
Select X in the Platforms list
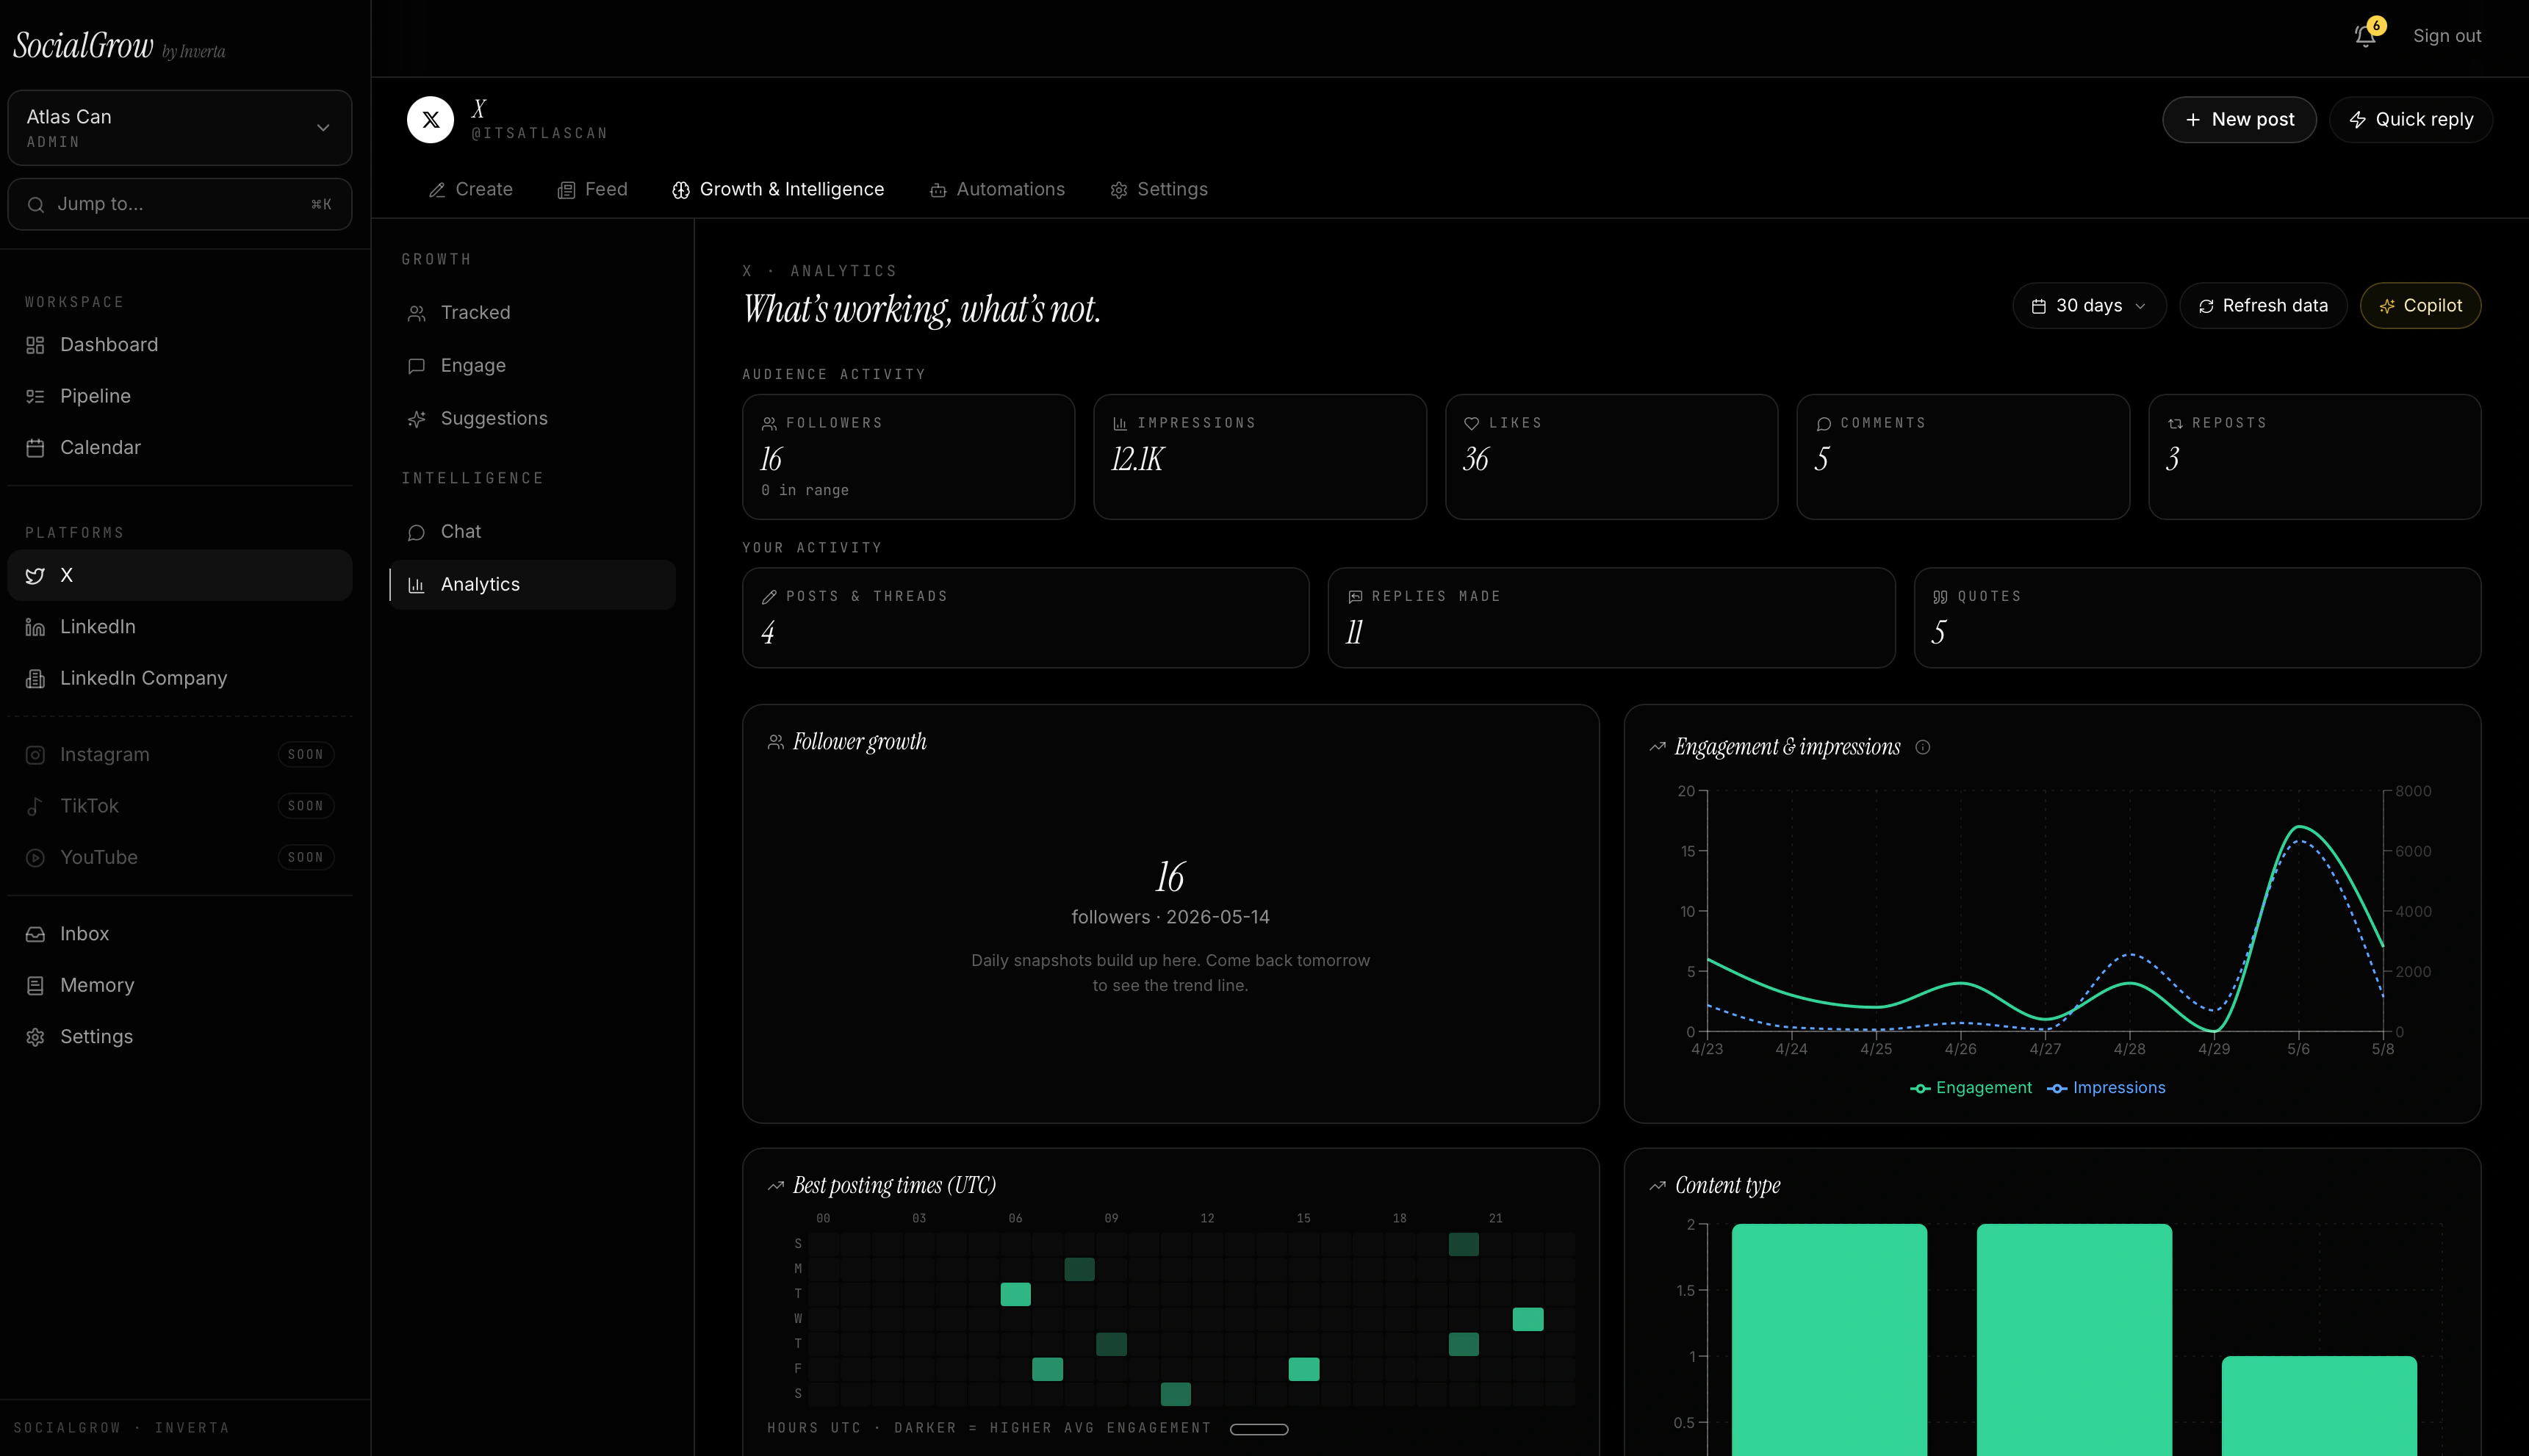(x=180, y=576)
